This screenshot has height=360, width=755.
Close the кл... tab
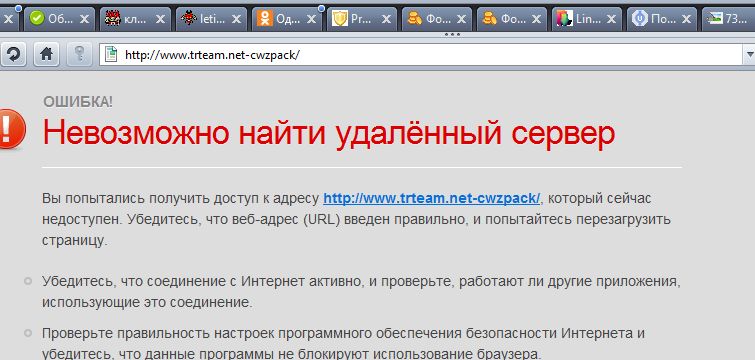tap(160, 19)
